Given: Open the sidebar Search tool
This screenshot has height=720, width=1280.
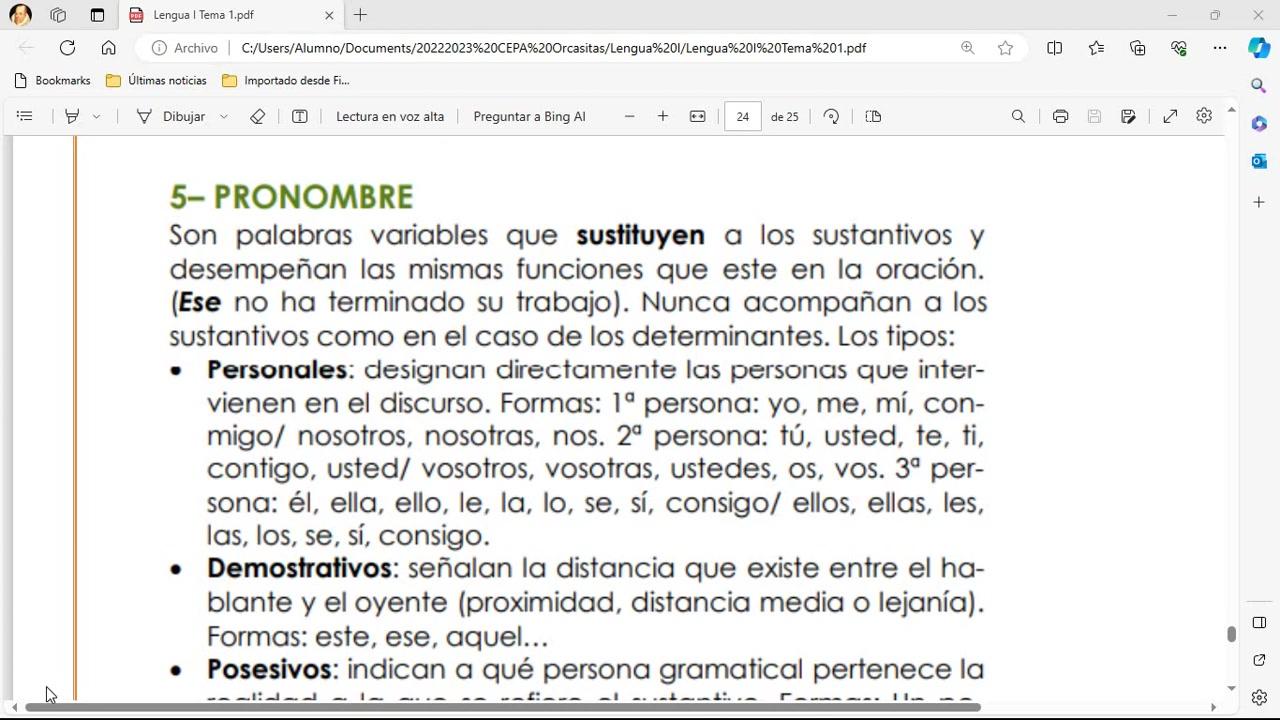Looking at the screenshot, I should tap(1259, 86).
